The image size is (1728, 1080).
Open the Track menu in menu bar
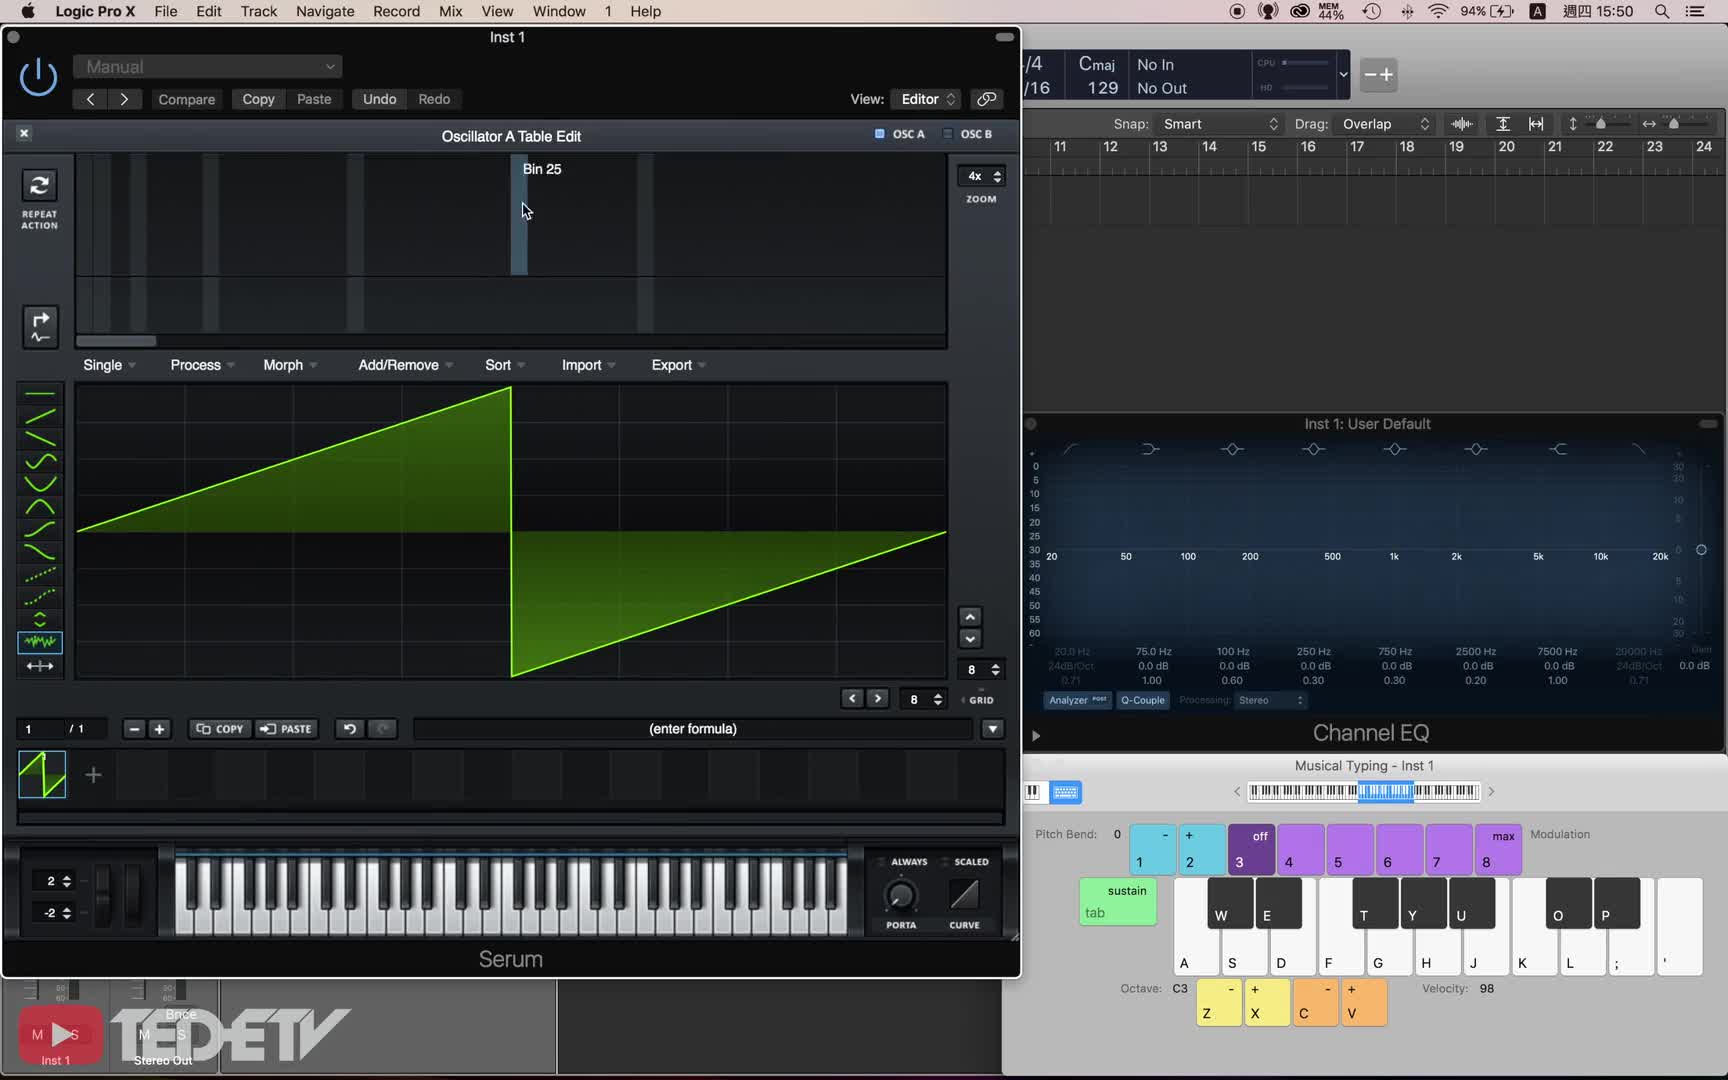coord(258,11)
